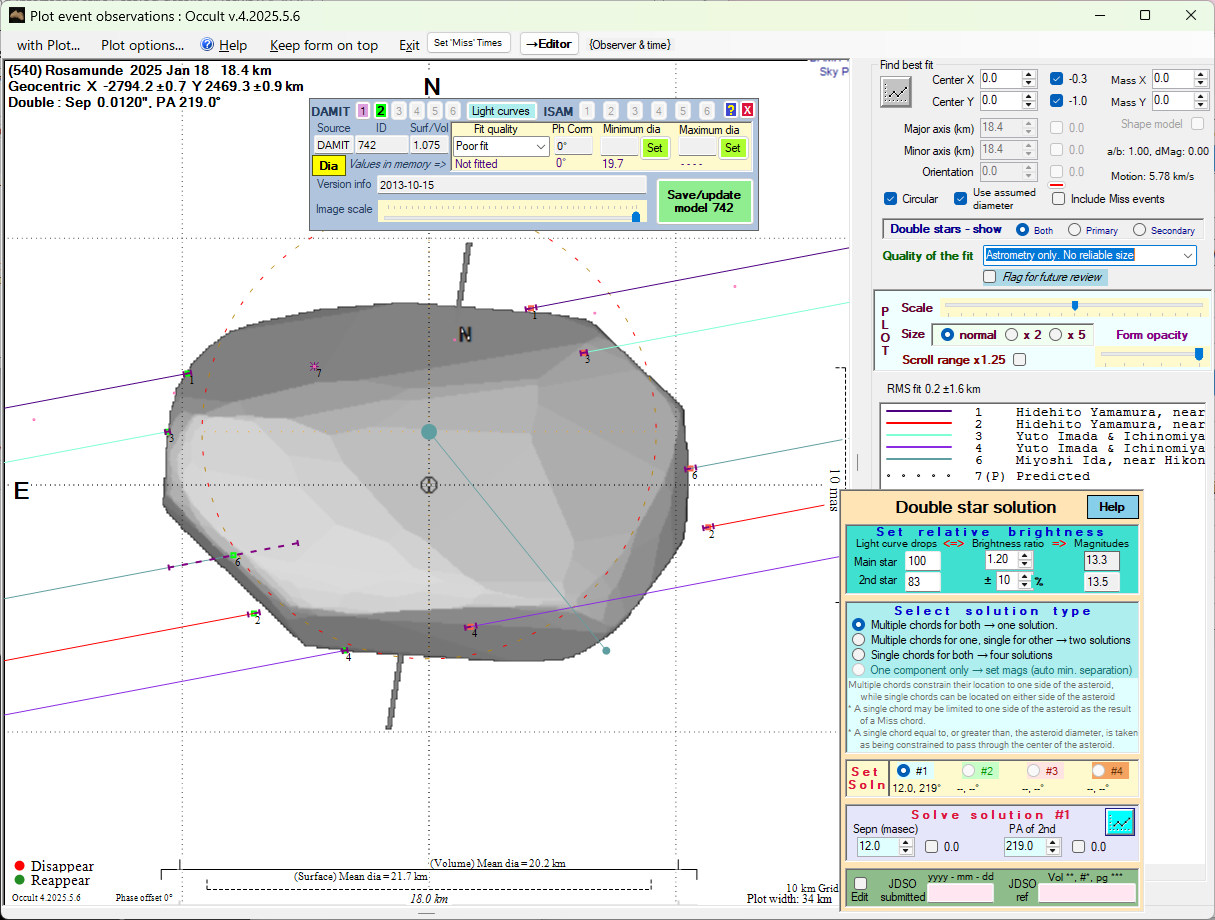
Task: Open the with Plot... menu
Action: coord(48,45)
